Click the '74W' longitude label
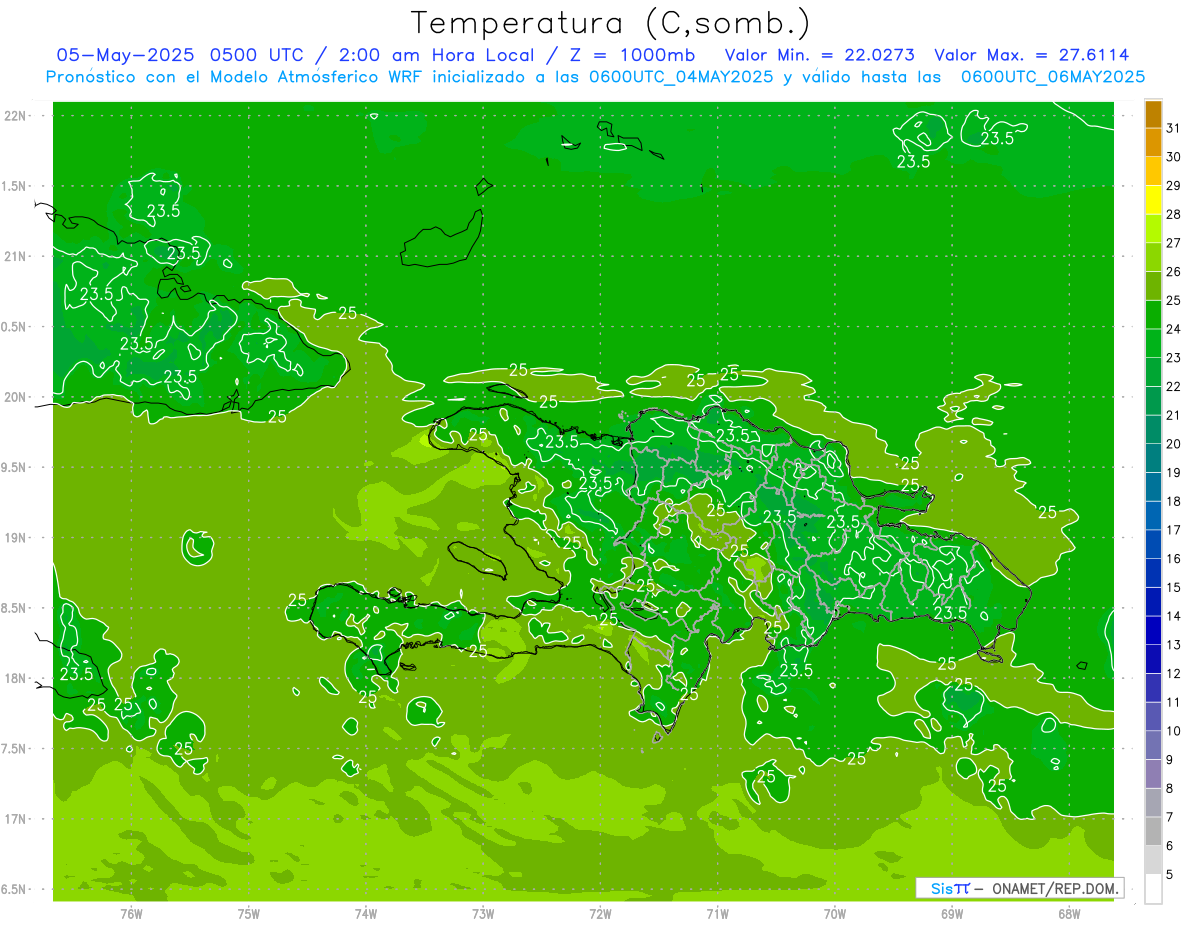Image resolution: width=1200 pixels, height=927 pixels. point(366,914)
